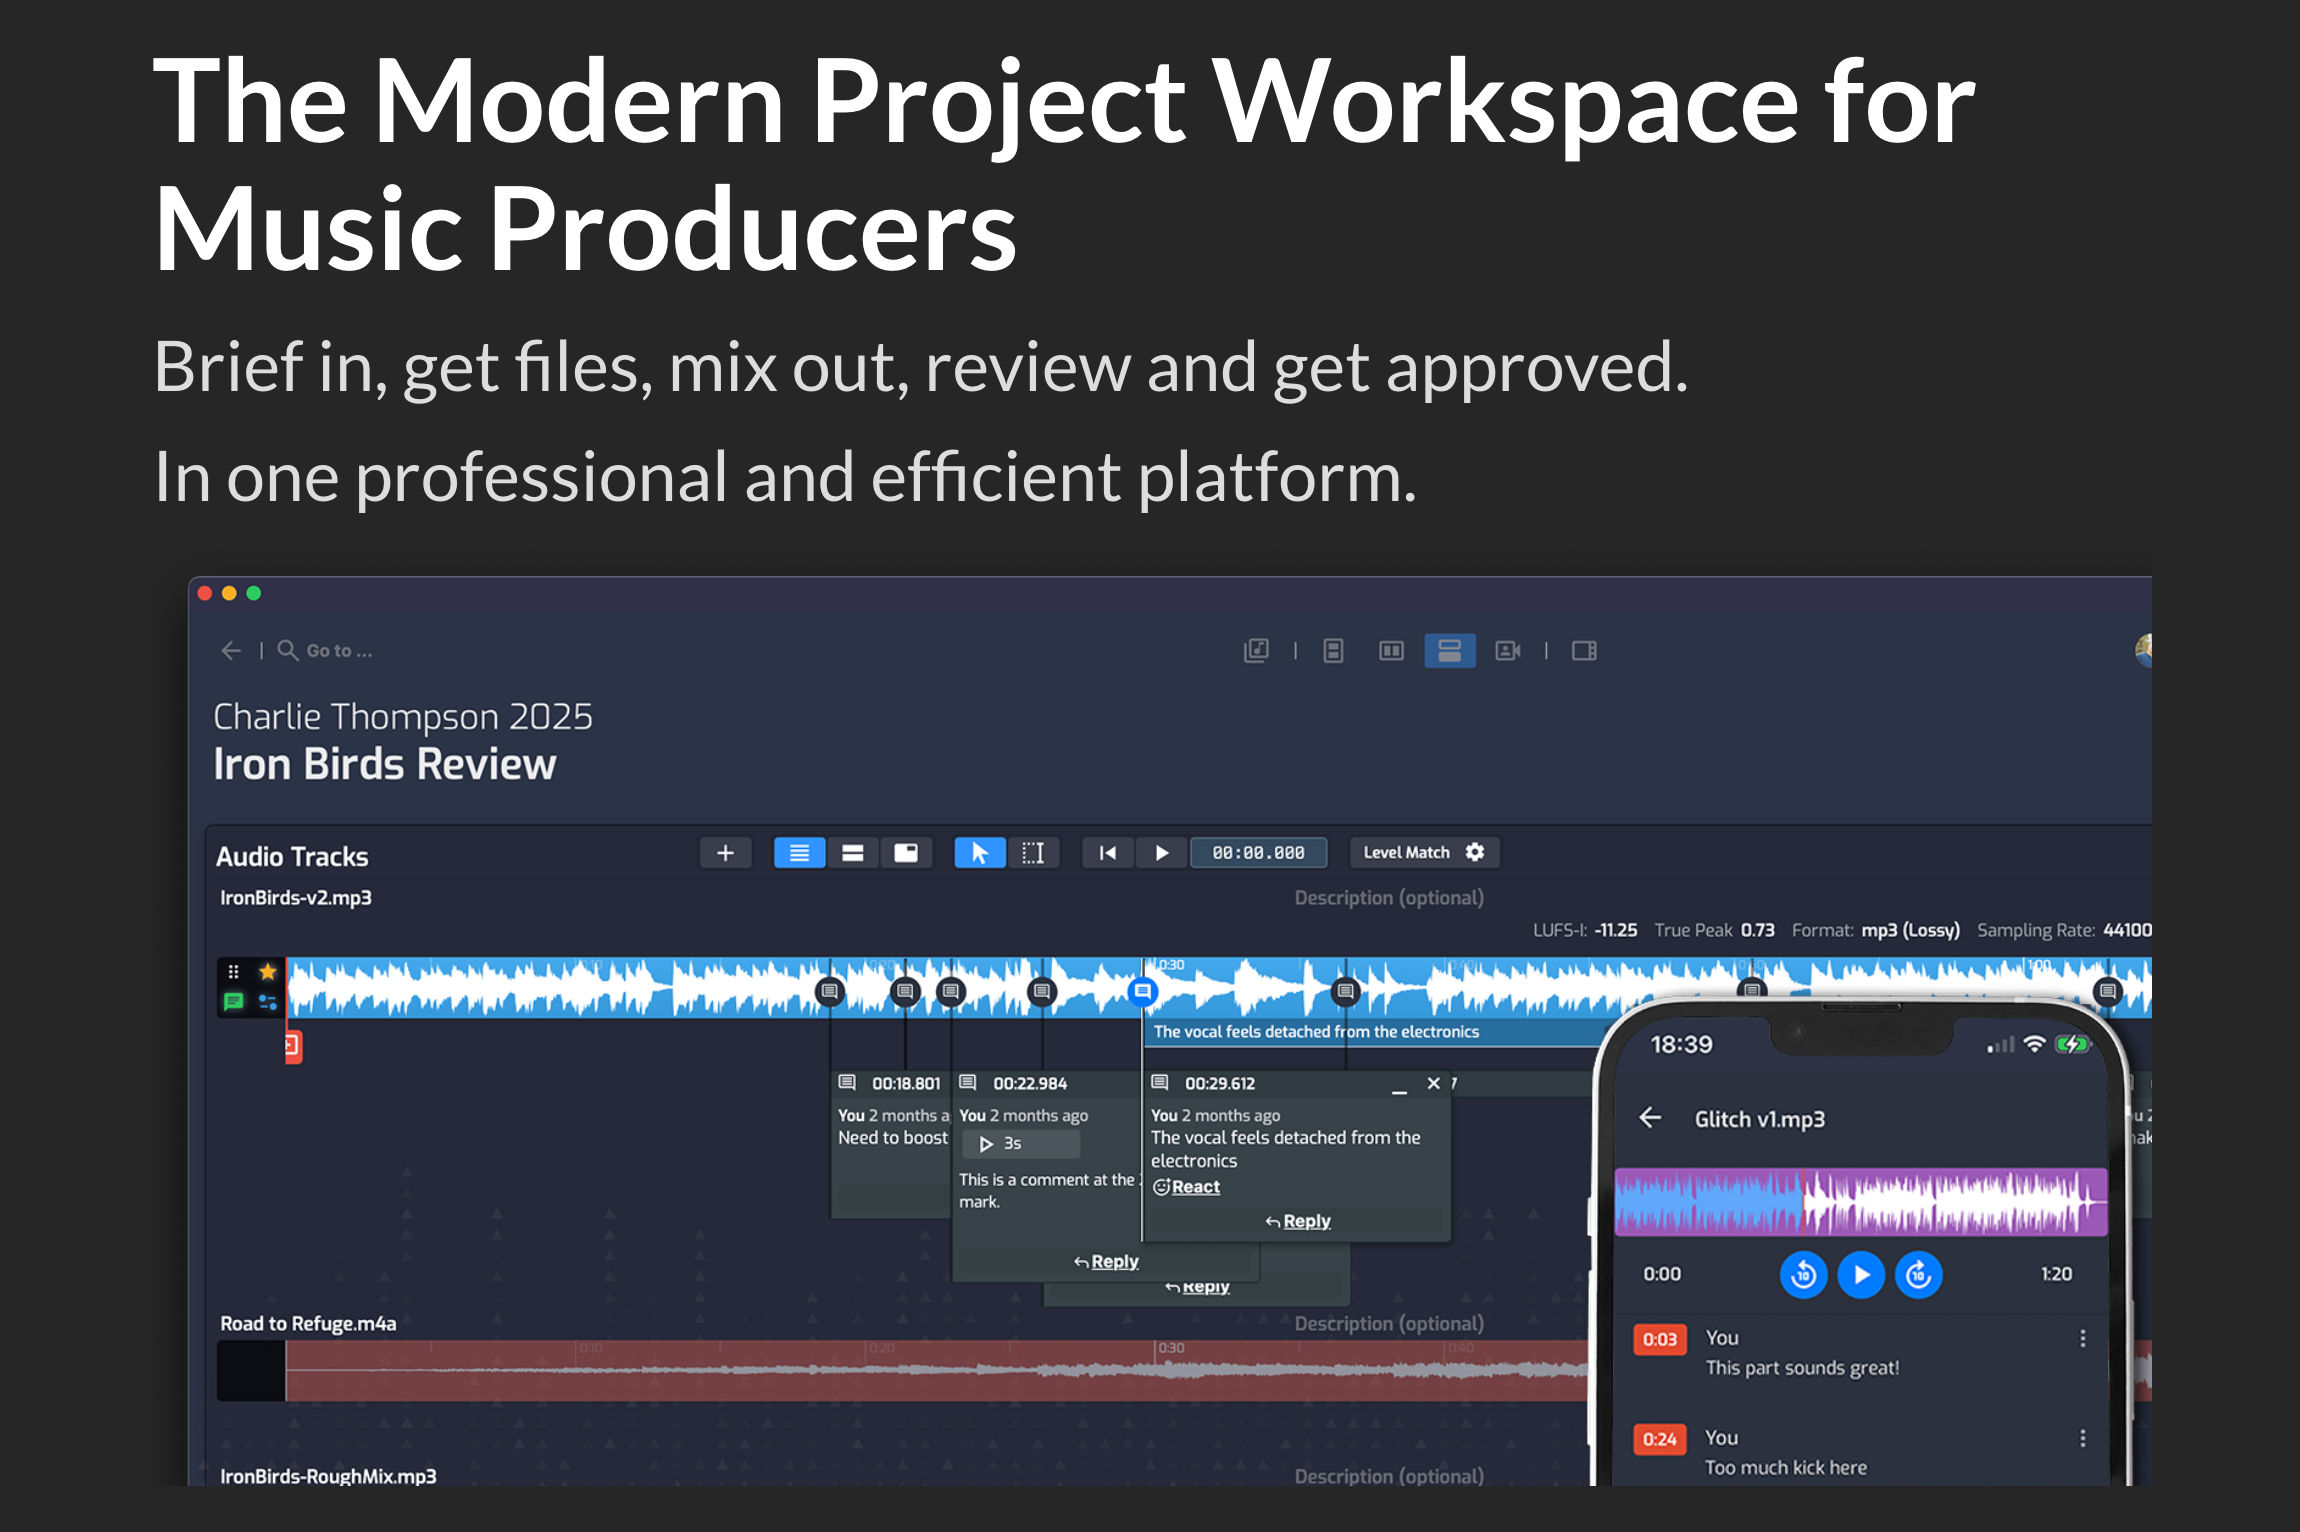Rewind 10 seconds on the phone player
2300x1532 pixels.
[1804, 1275]
